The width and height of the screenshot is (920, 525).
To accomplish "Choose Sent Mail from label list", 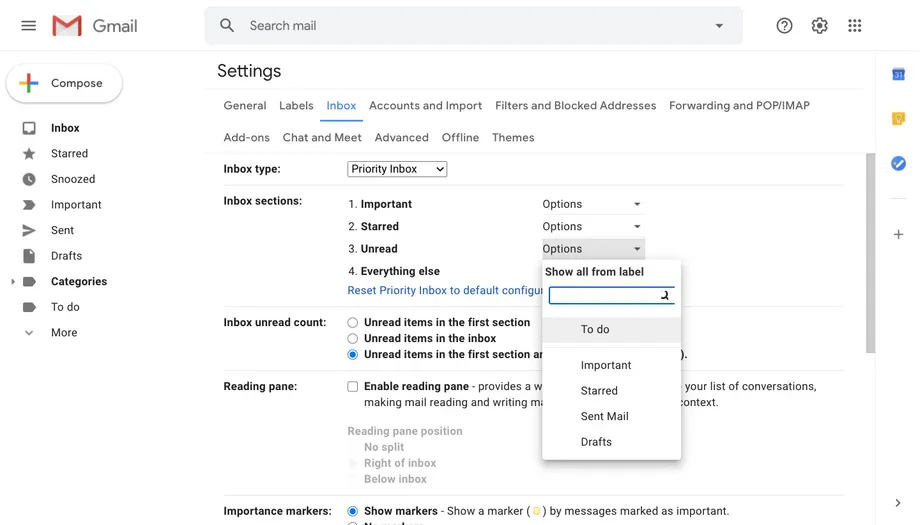I will (x=611, y=416).
